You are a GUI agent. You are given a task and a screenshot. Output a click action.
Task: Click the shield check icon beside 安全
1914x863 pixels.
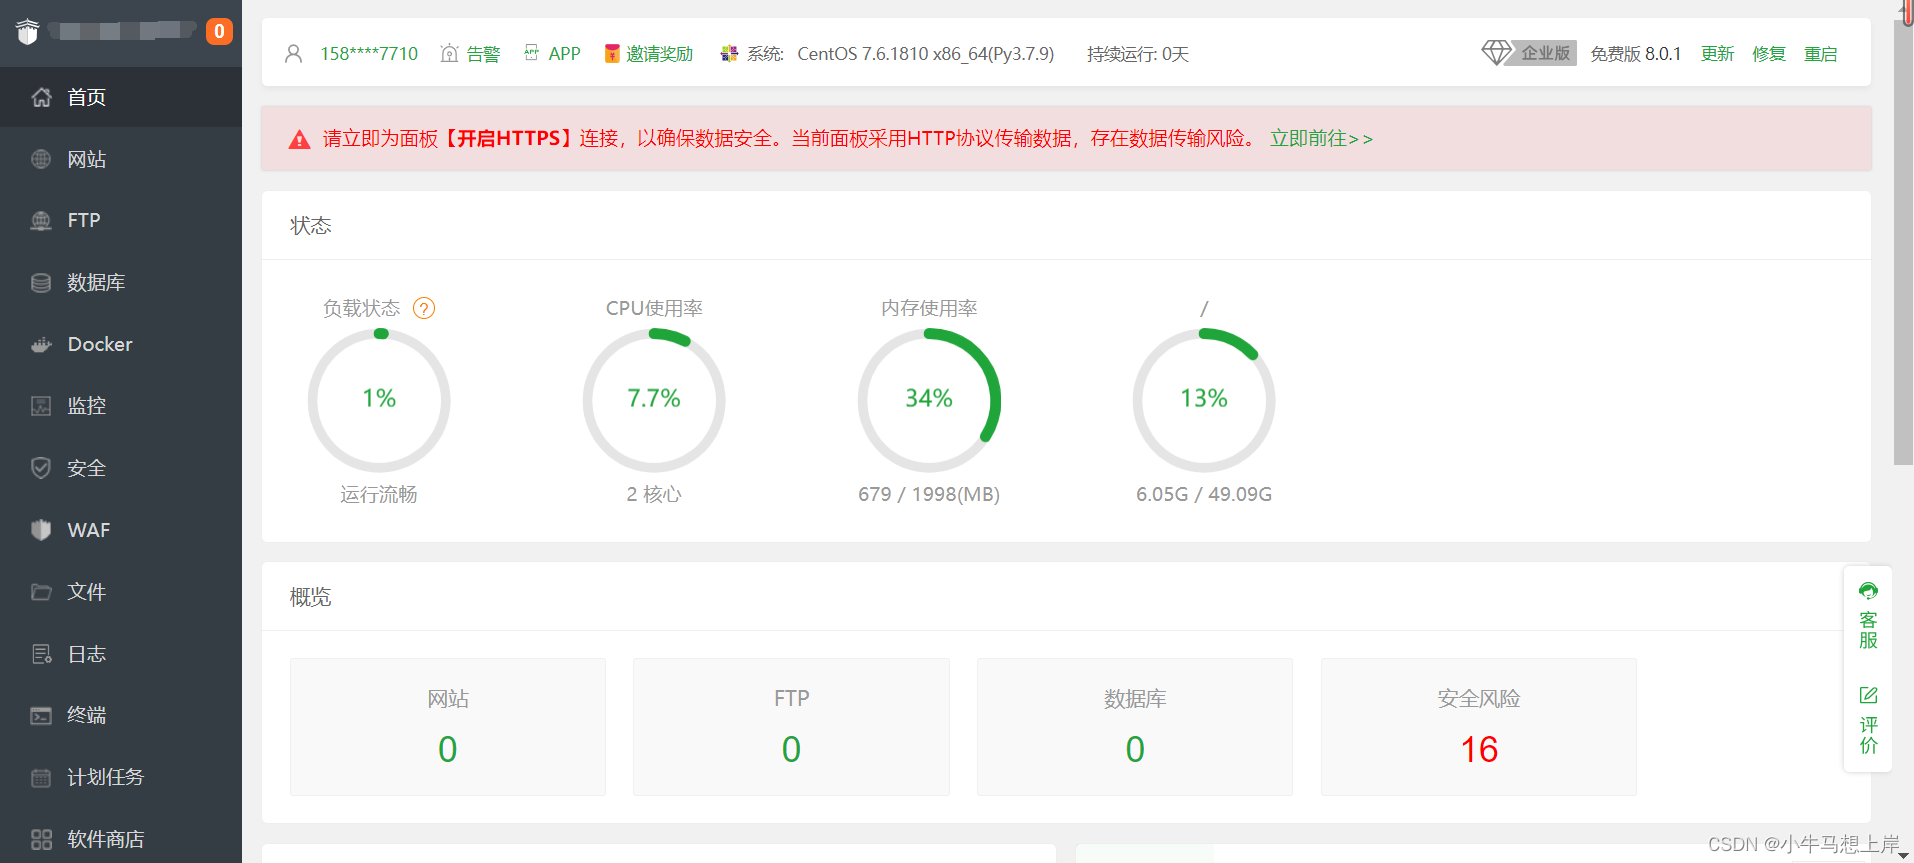tap(41, 468)
